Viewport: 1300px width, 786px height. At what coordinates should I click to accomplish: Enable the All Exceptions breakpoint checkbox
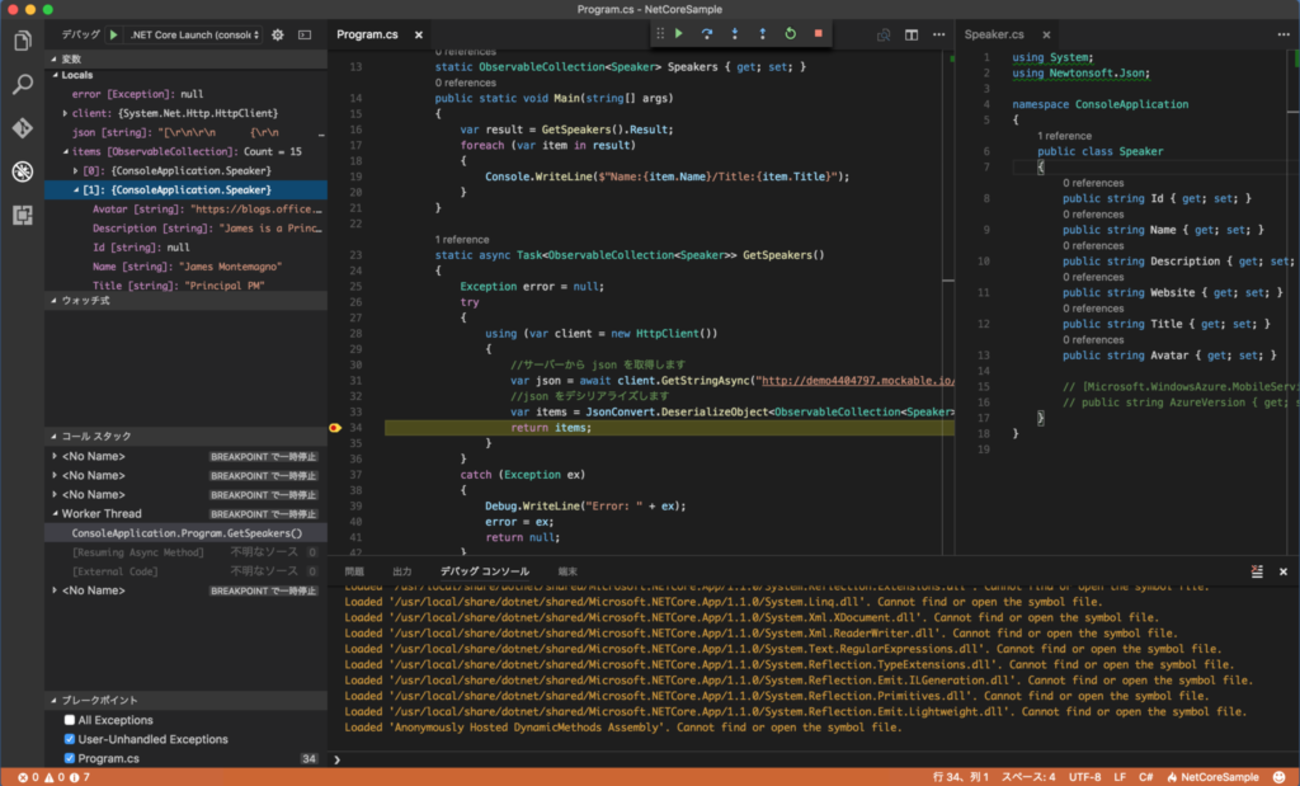[70, 720]
